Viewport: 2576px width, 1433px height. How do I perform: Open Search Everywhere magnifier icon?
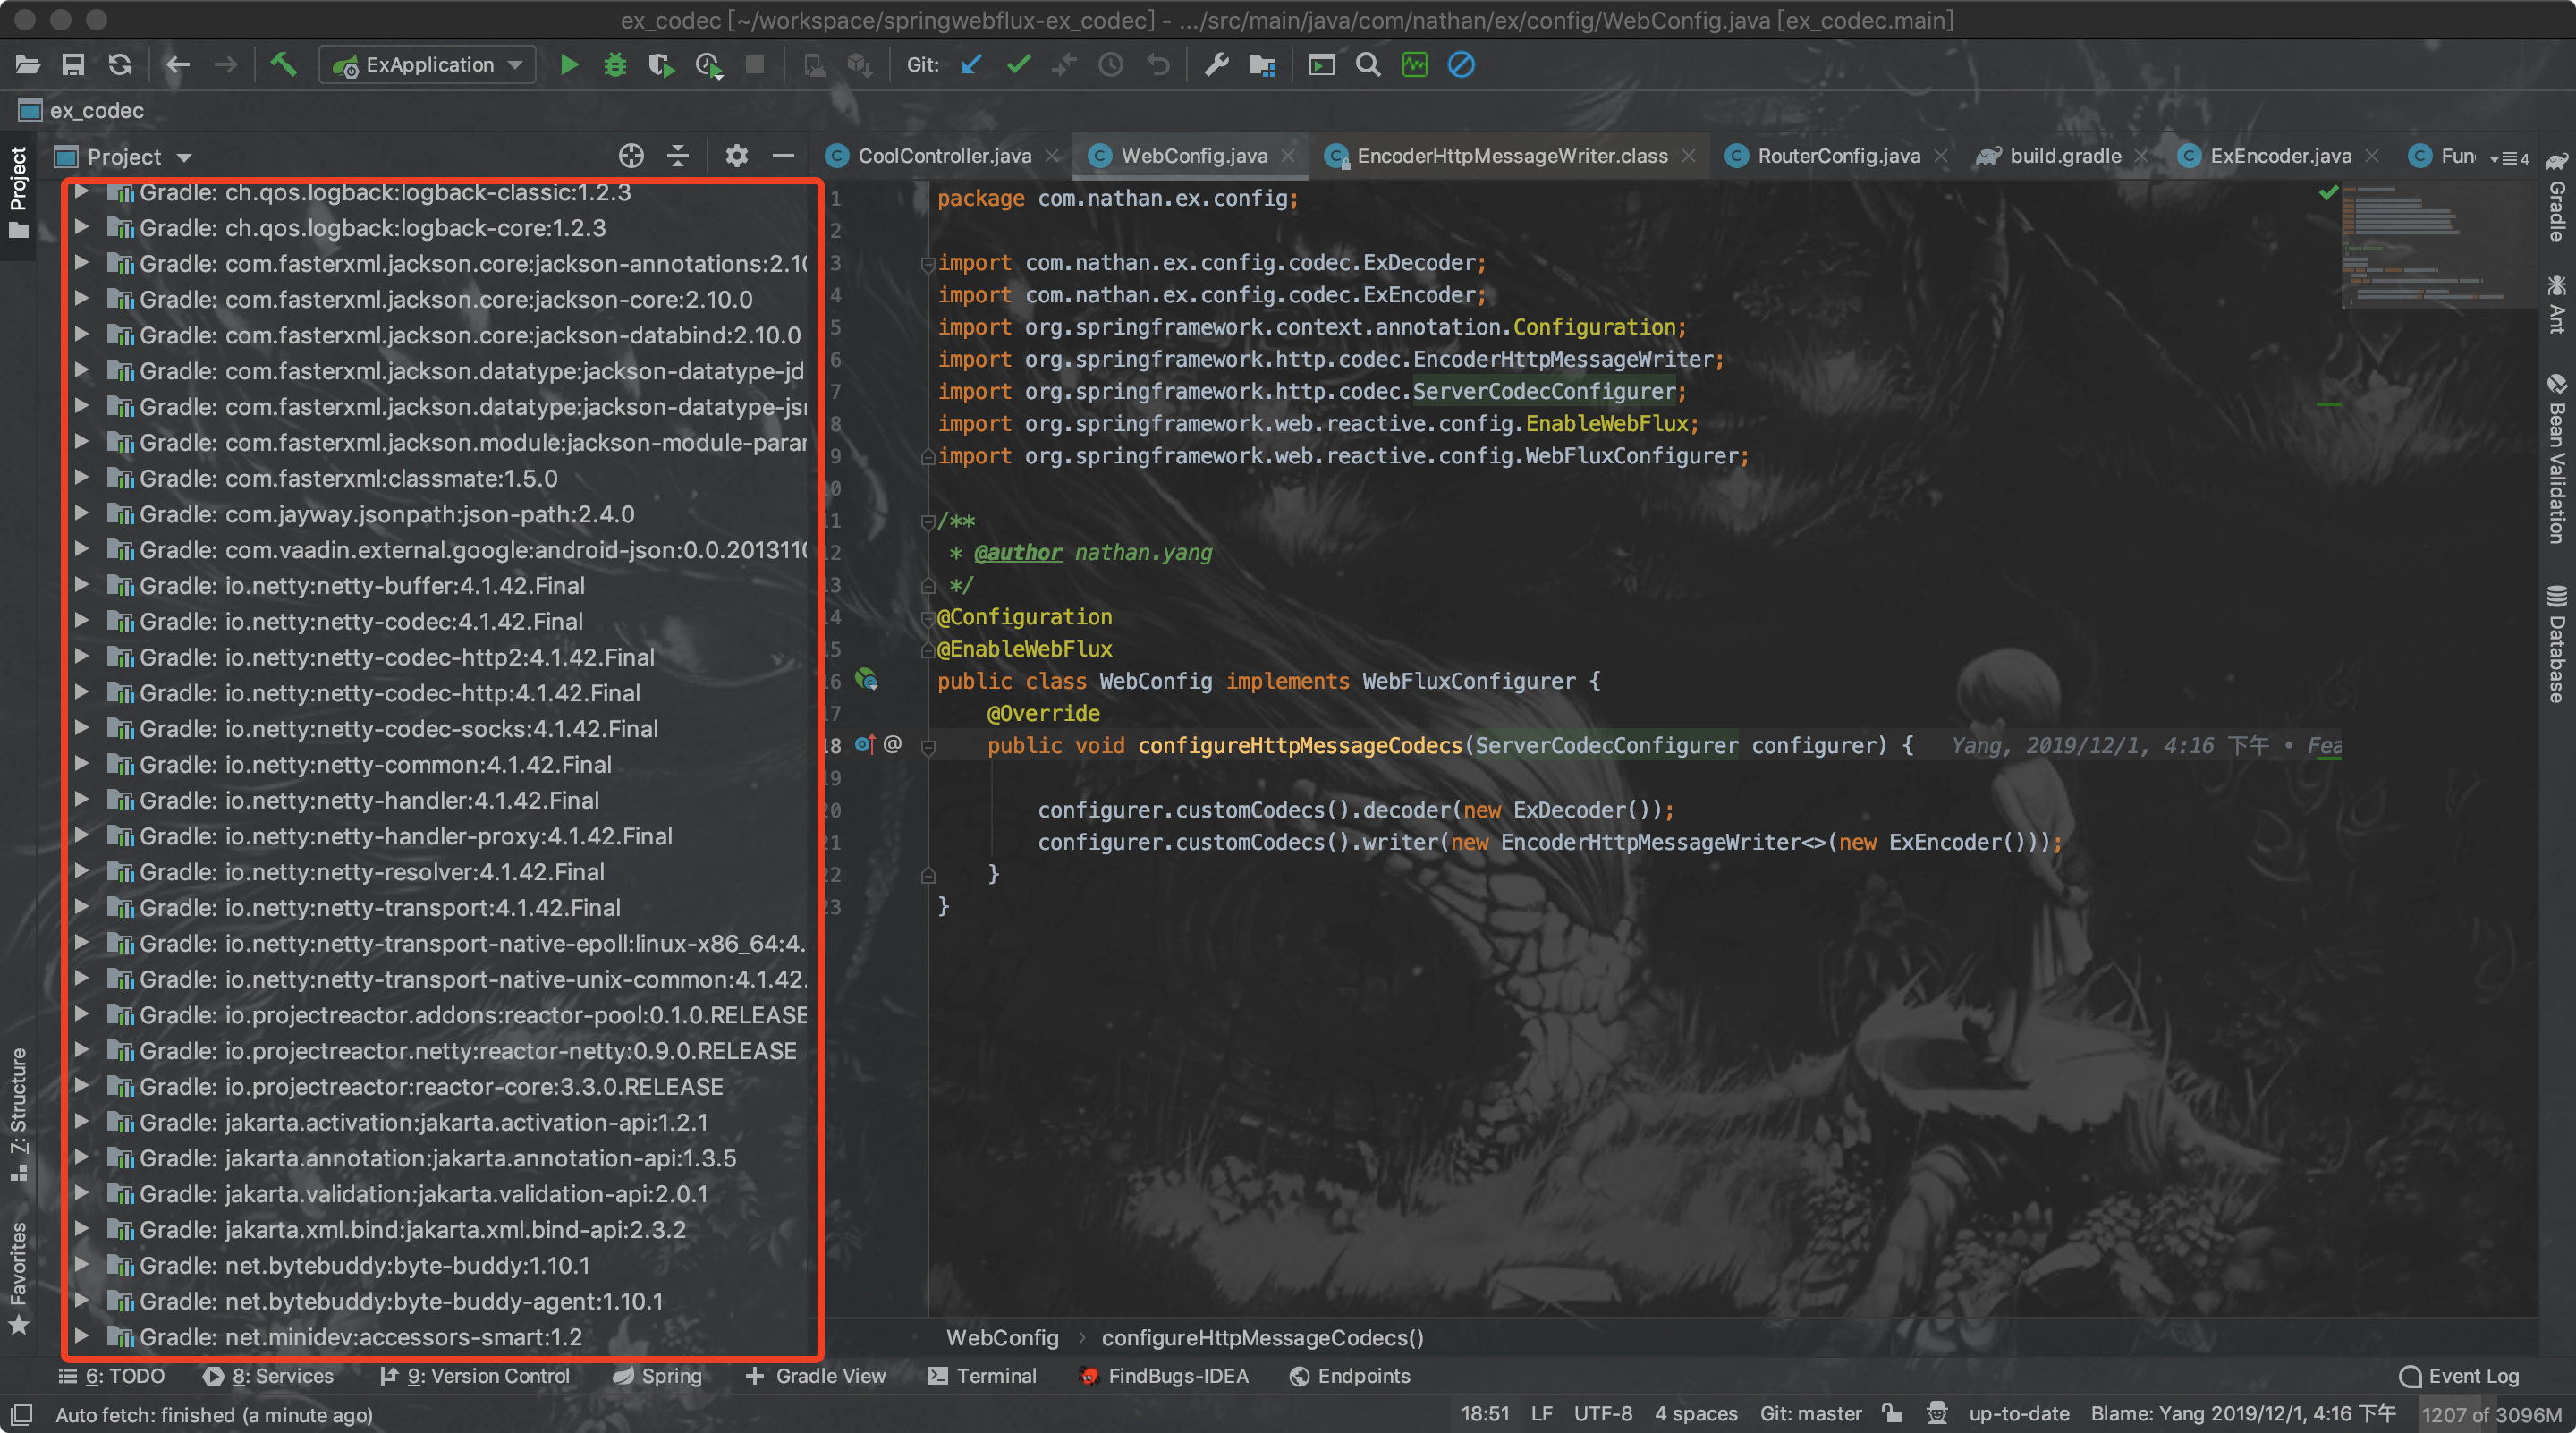point(1367,65)
